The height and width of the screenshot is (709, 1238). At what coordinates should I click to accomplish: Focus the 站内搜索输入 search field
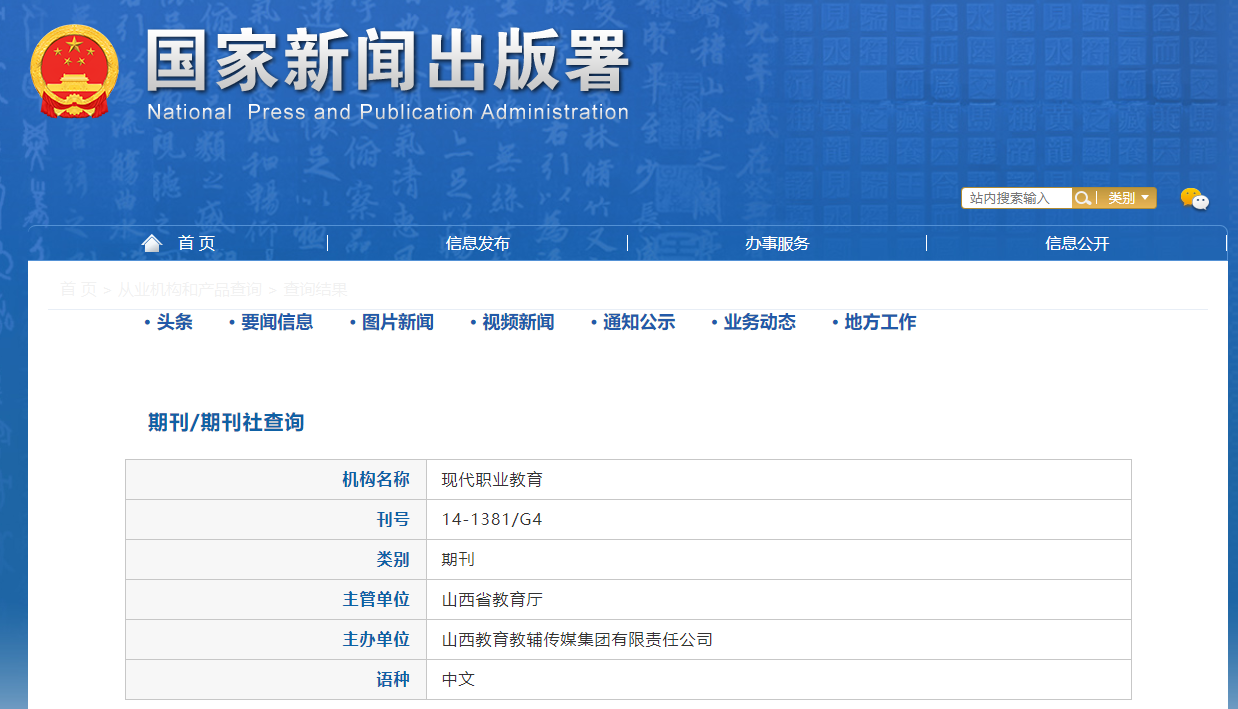pyautogui.click(x=1016, y=198)
